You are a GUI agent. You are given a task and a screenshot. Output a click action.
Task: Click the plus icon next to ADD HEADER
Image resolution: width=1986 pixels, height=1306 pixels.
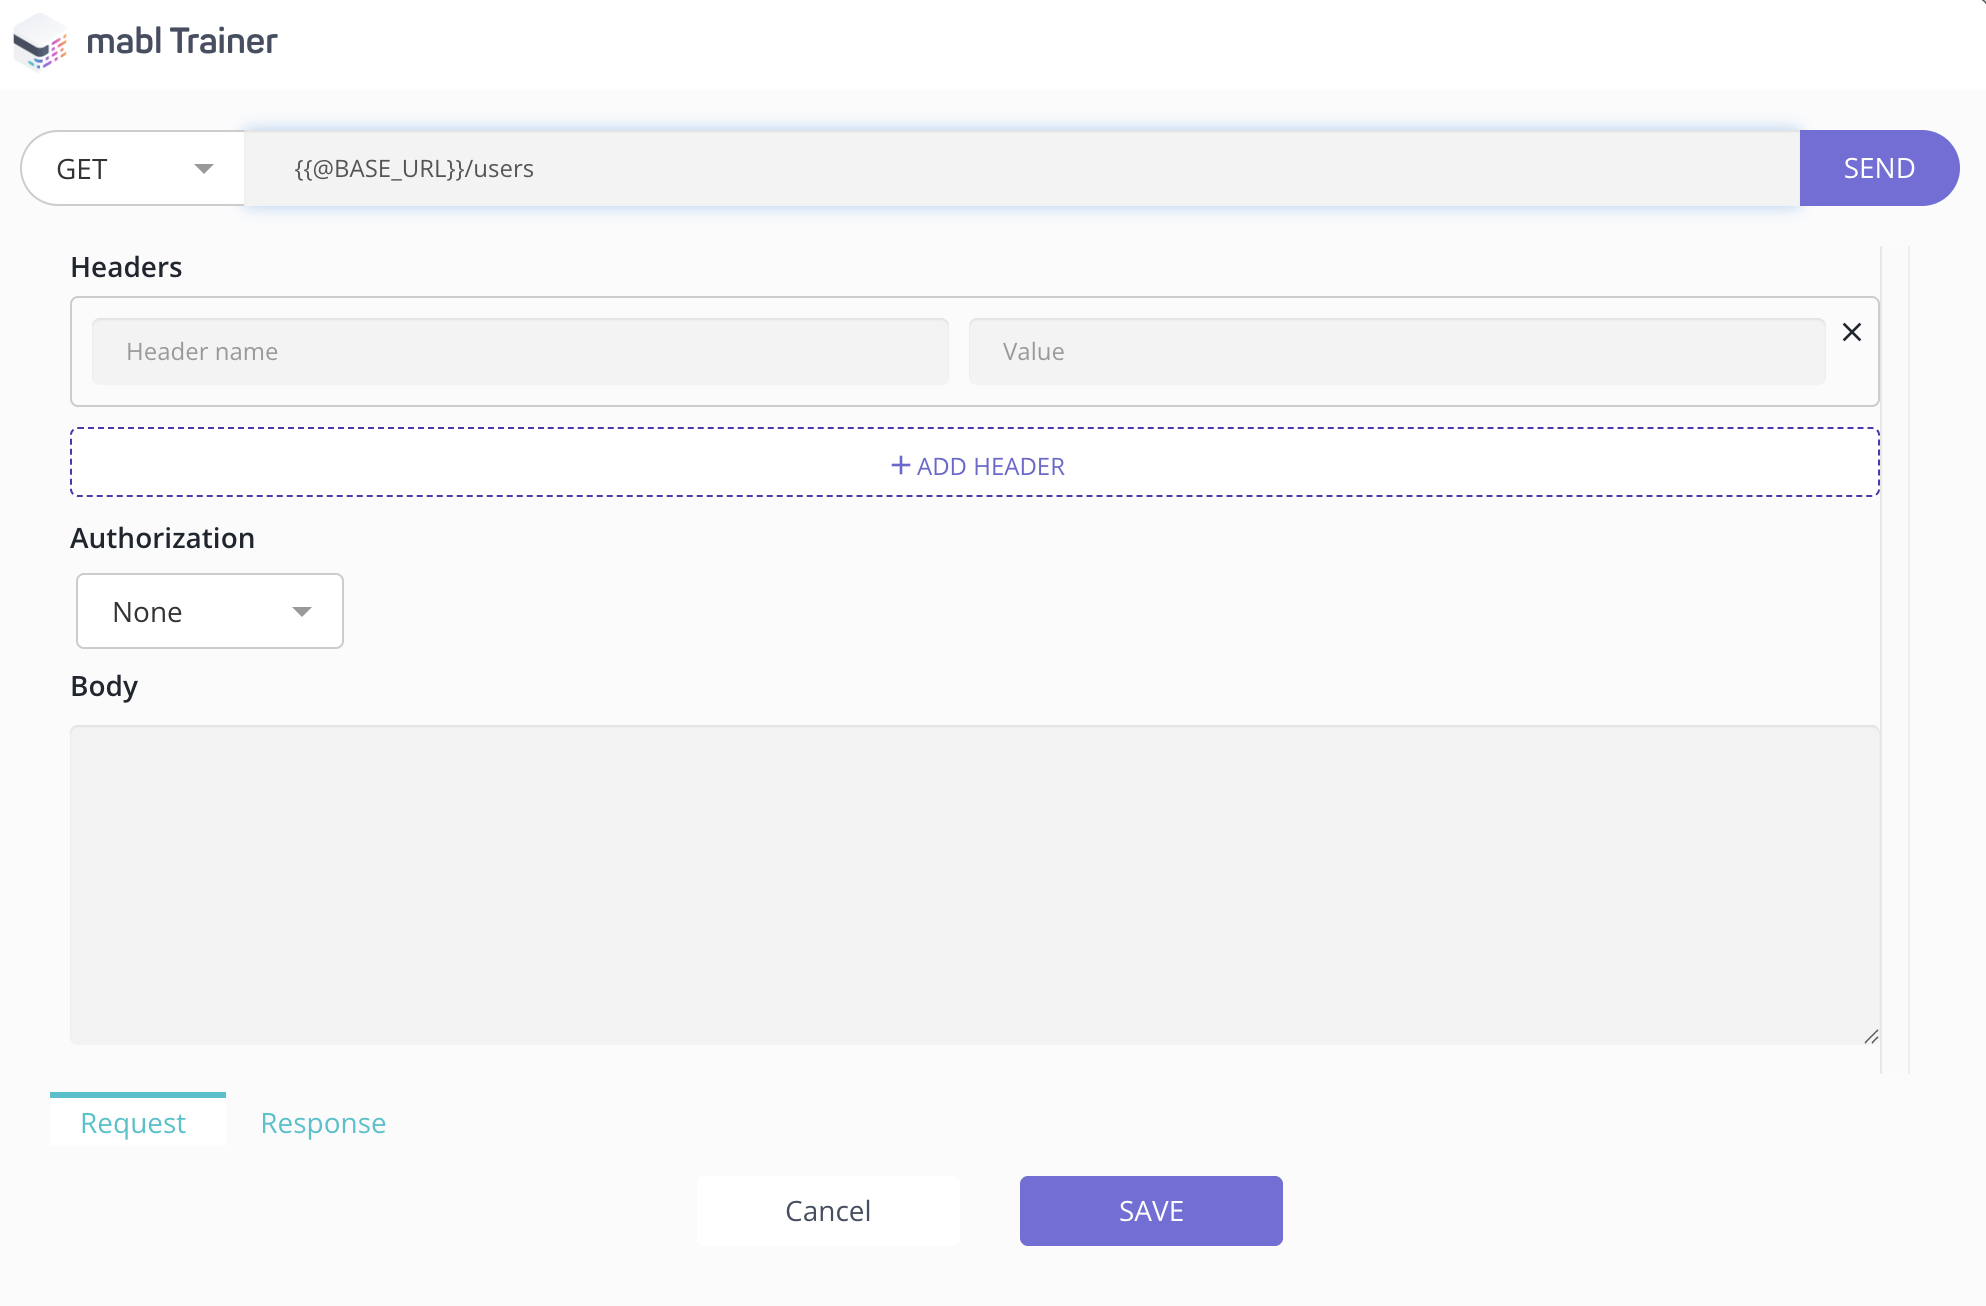[x=899, y=465]
